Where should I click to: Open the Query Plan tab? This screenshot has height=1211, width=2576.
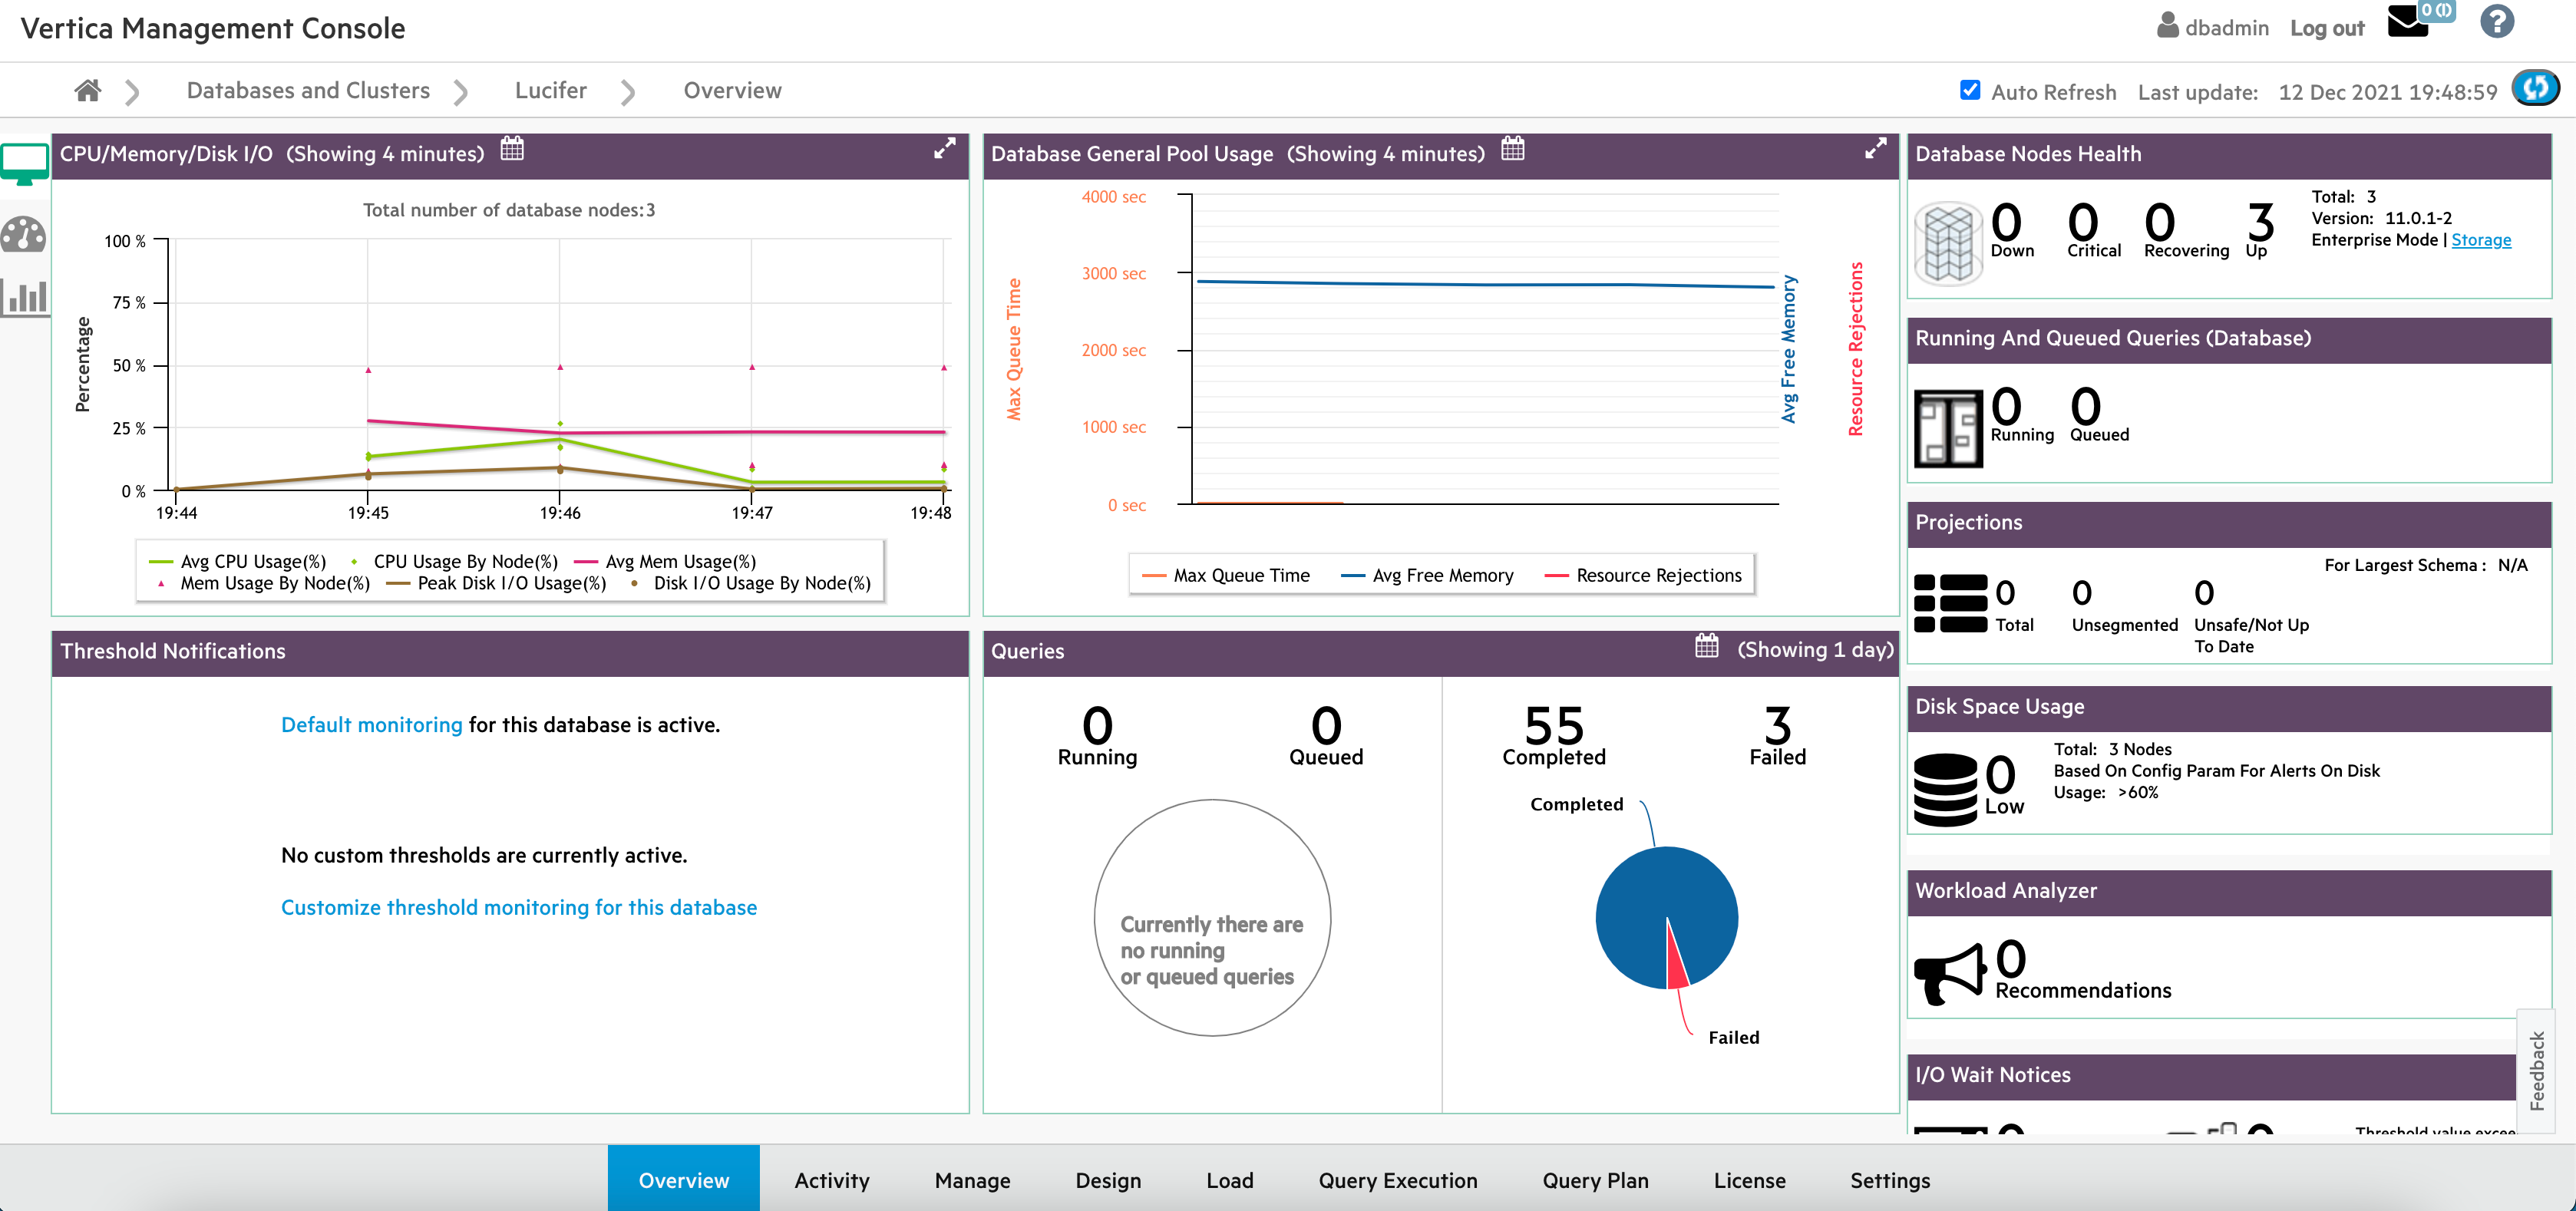click(1594, 1180)
